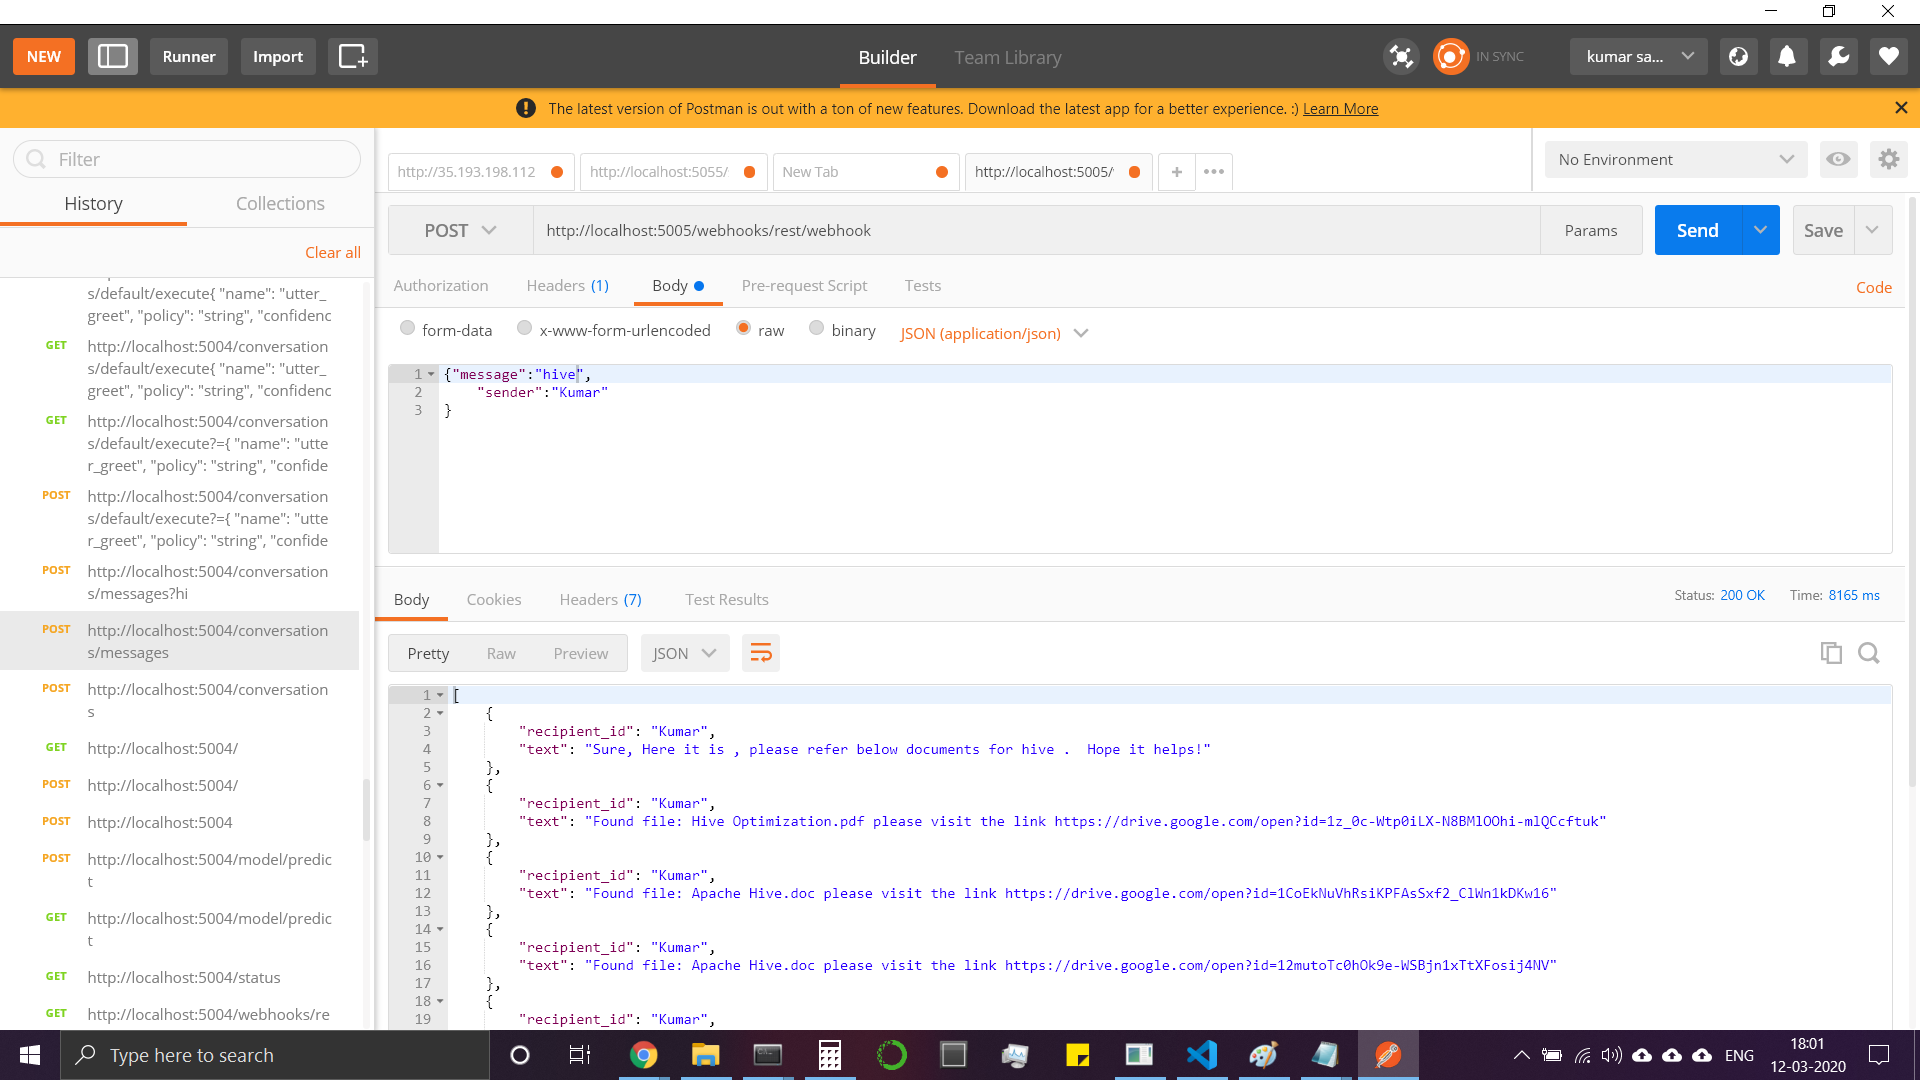Image resolution: width=1920 pixels, height=1080 pixels.
Task: Choose the binary body option
Action: coord(816,329)
